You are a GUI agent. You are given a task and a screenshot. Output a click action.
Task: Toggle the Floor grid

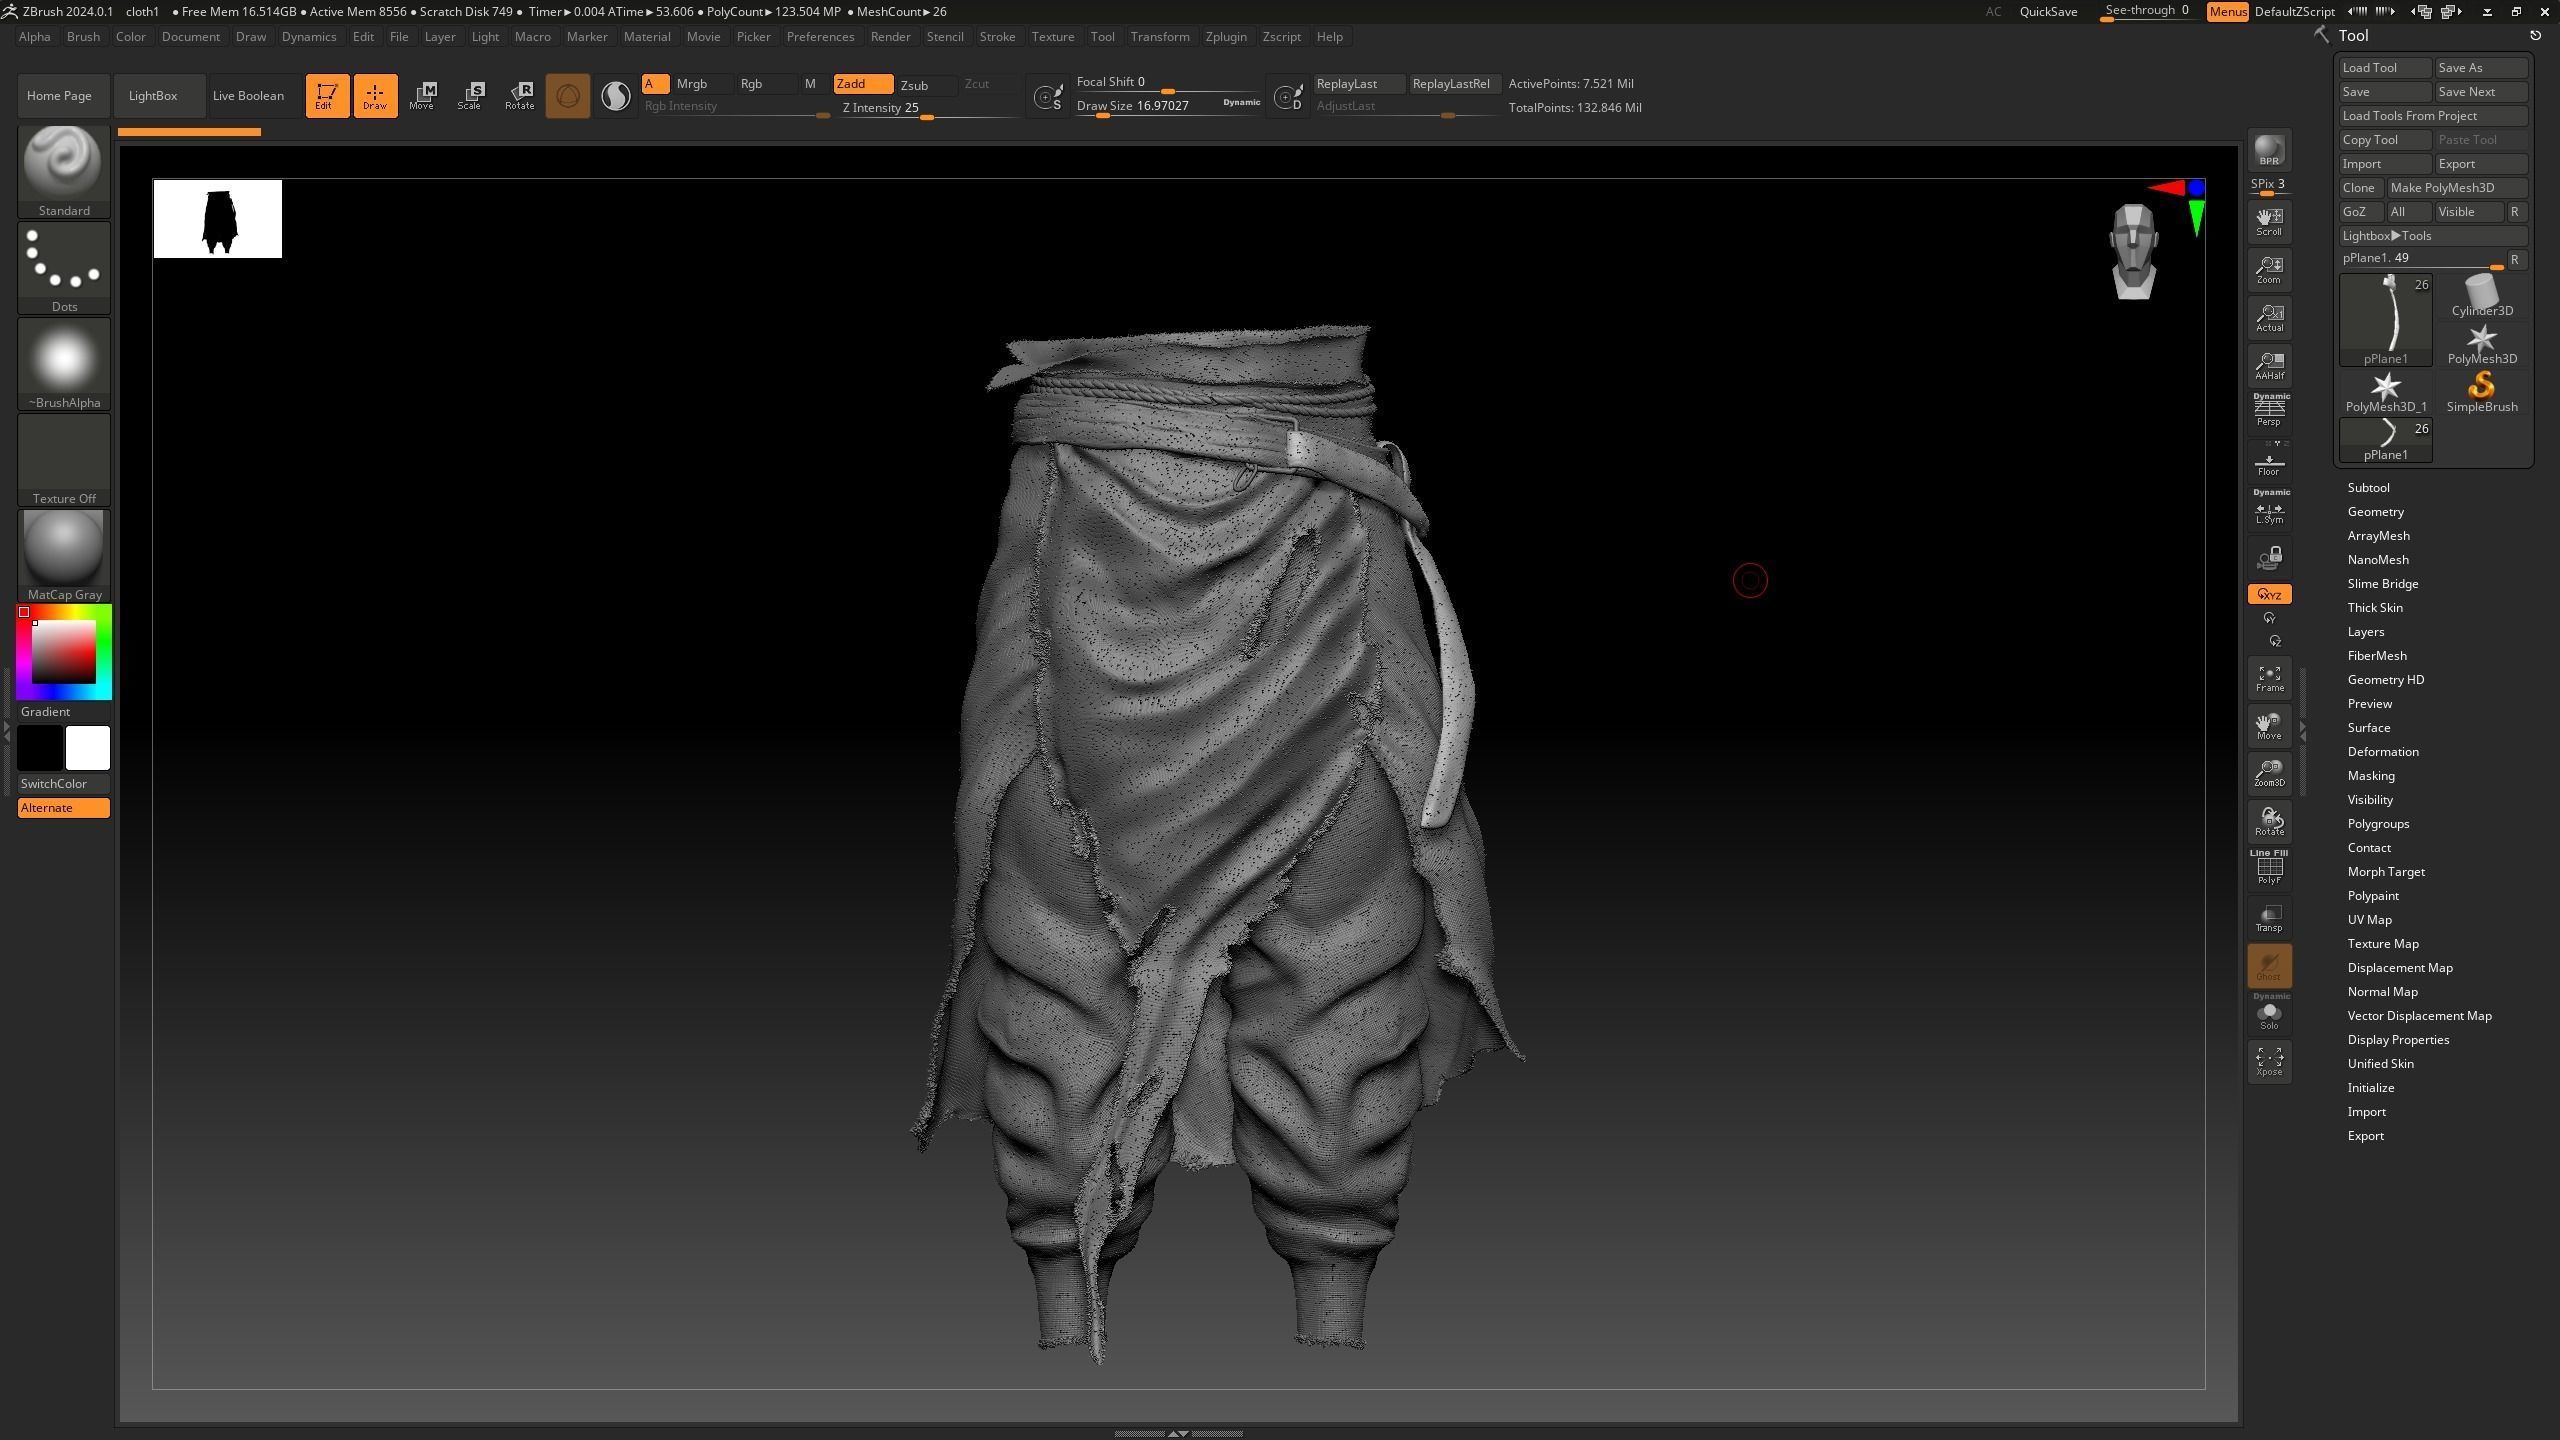(x=2269, y=462)
